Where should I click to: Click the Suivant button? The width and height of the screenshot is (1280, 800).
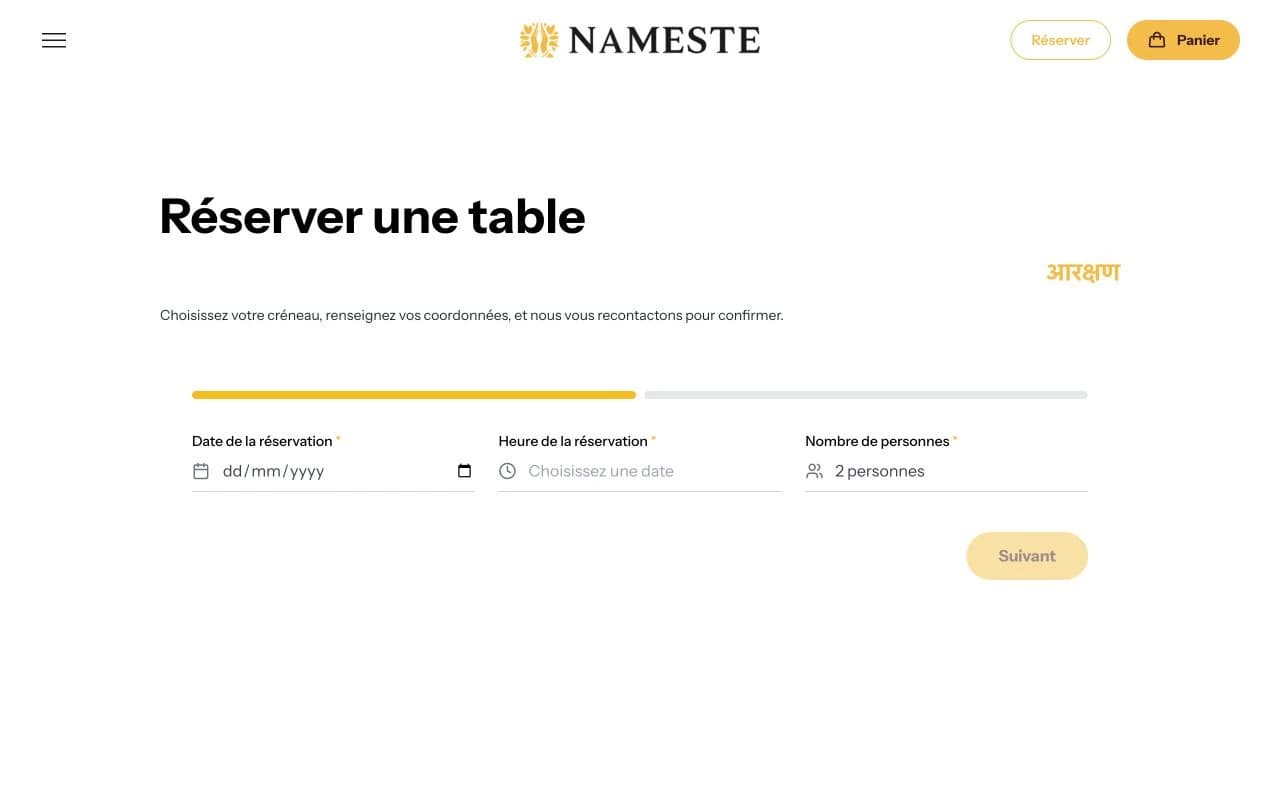[1027, 556]
